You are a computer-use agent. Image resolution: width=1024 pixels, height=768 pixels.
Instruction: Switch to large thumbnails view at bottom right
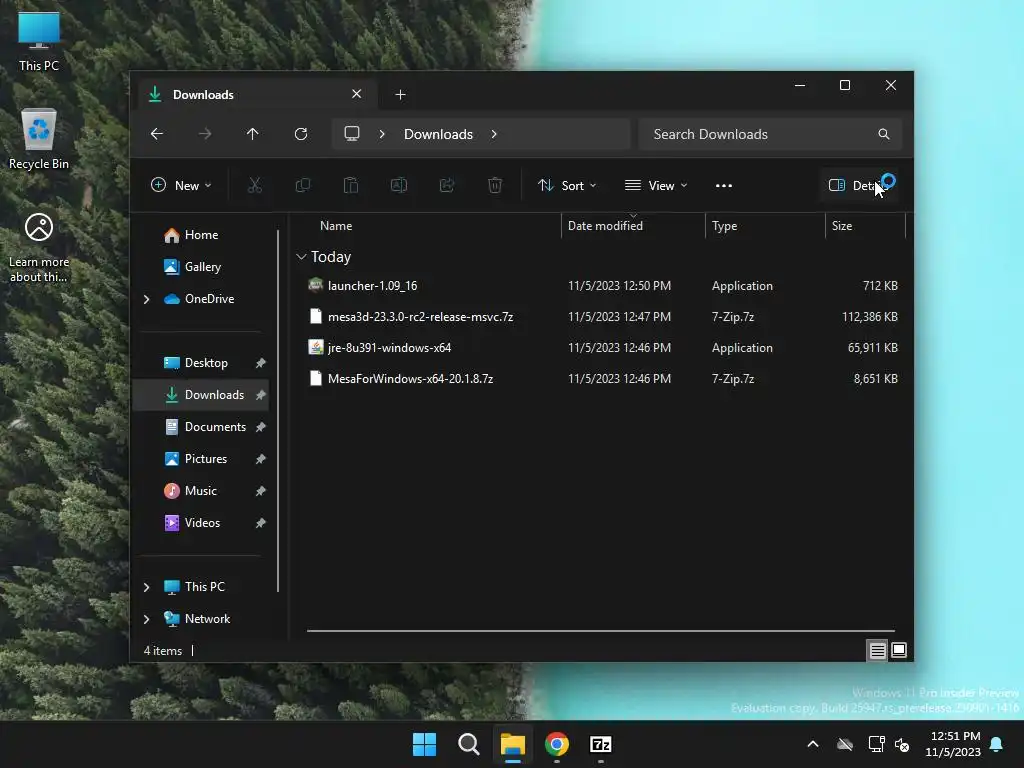point(899,650)
